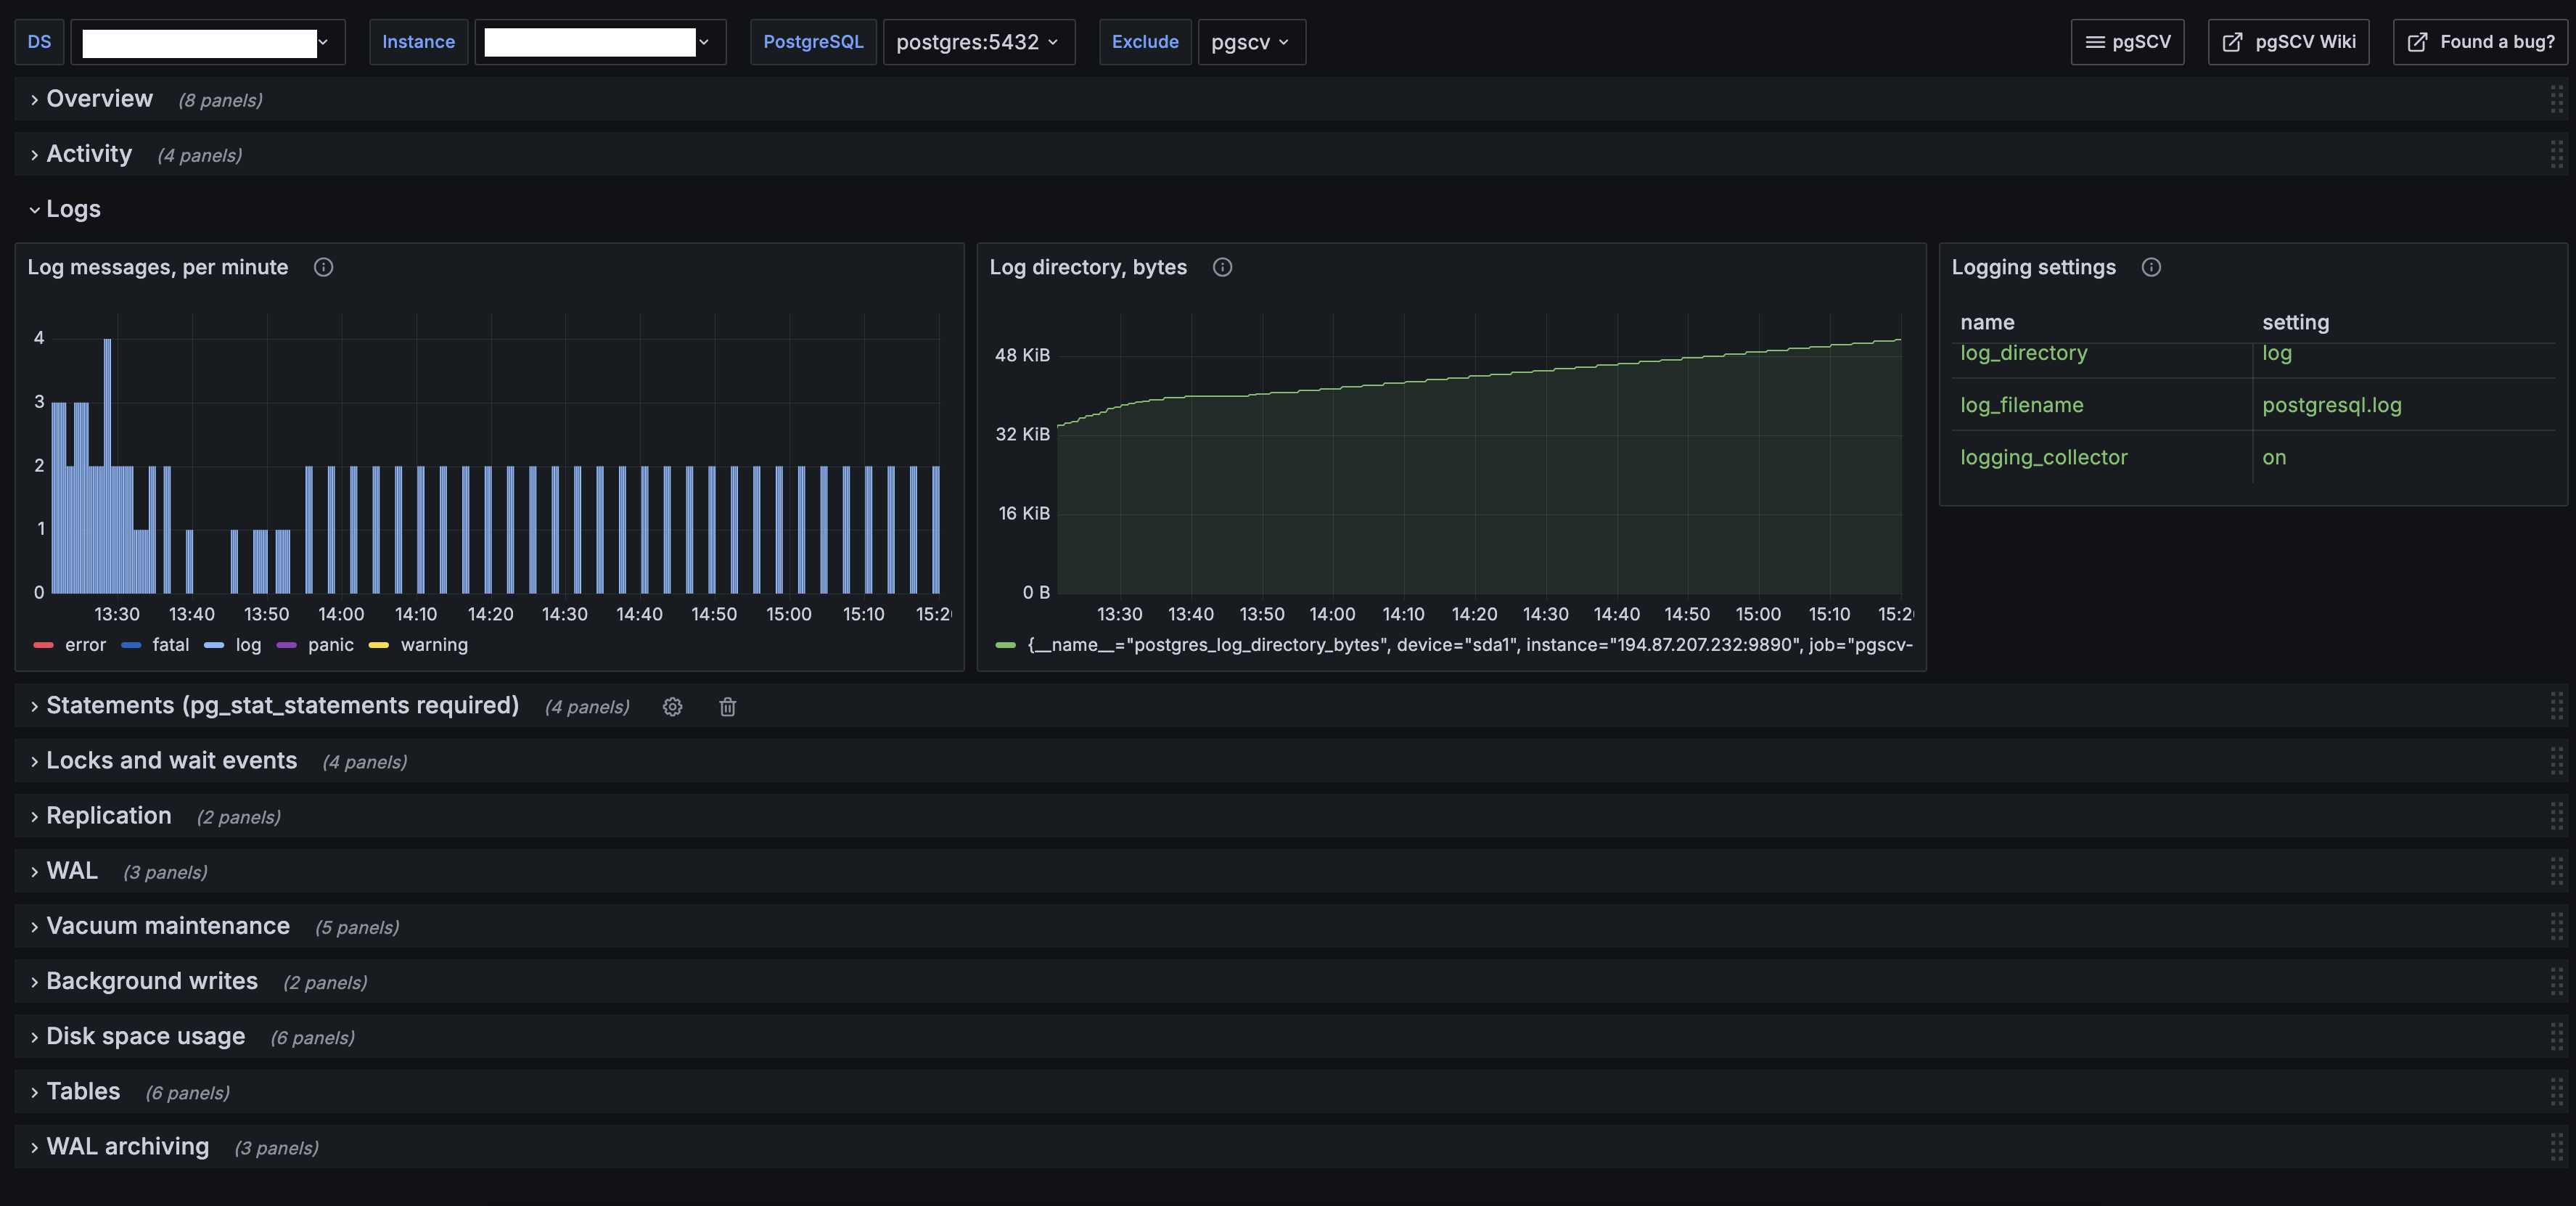Toggle warning series in legend
This screenshot has width=2576, height=1206.
(433, 645)
